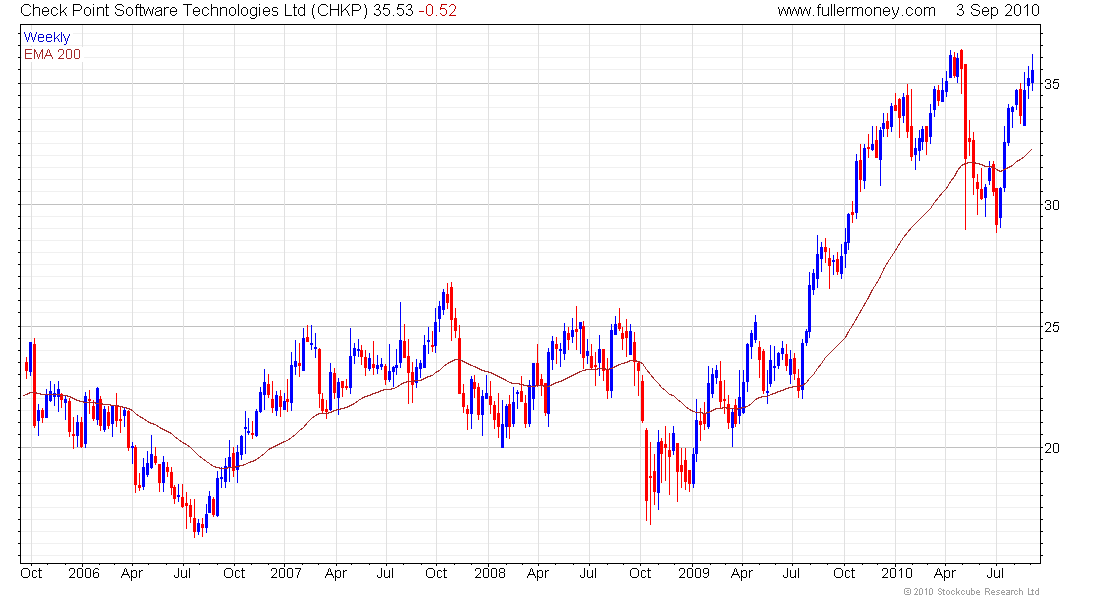Click the 'Jul' label right before 2009's Oct 2008

tap(588, 573)
